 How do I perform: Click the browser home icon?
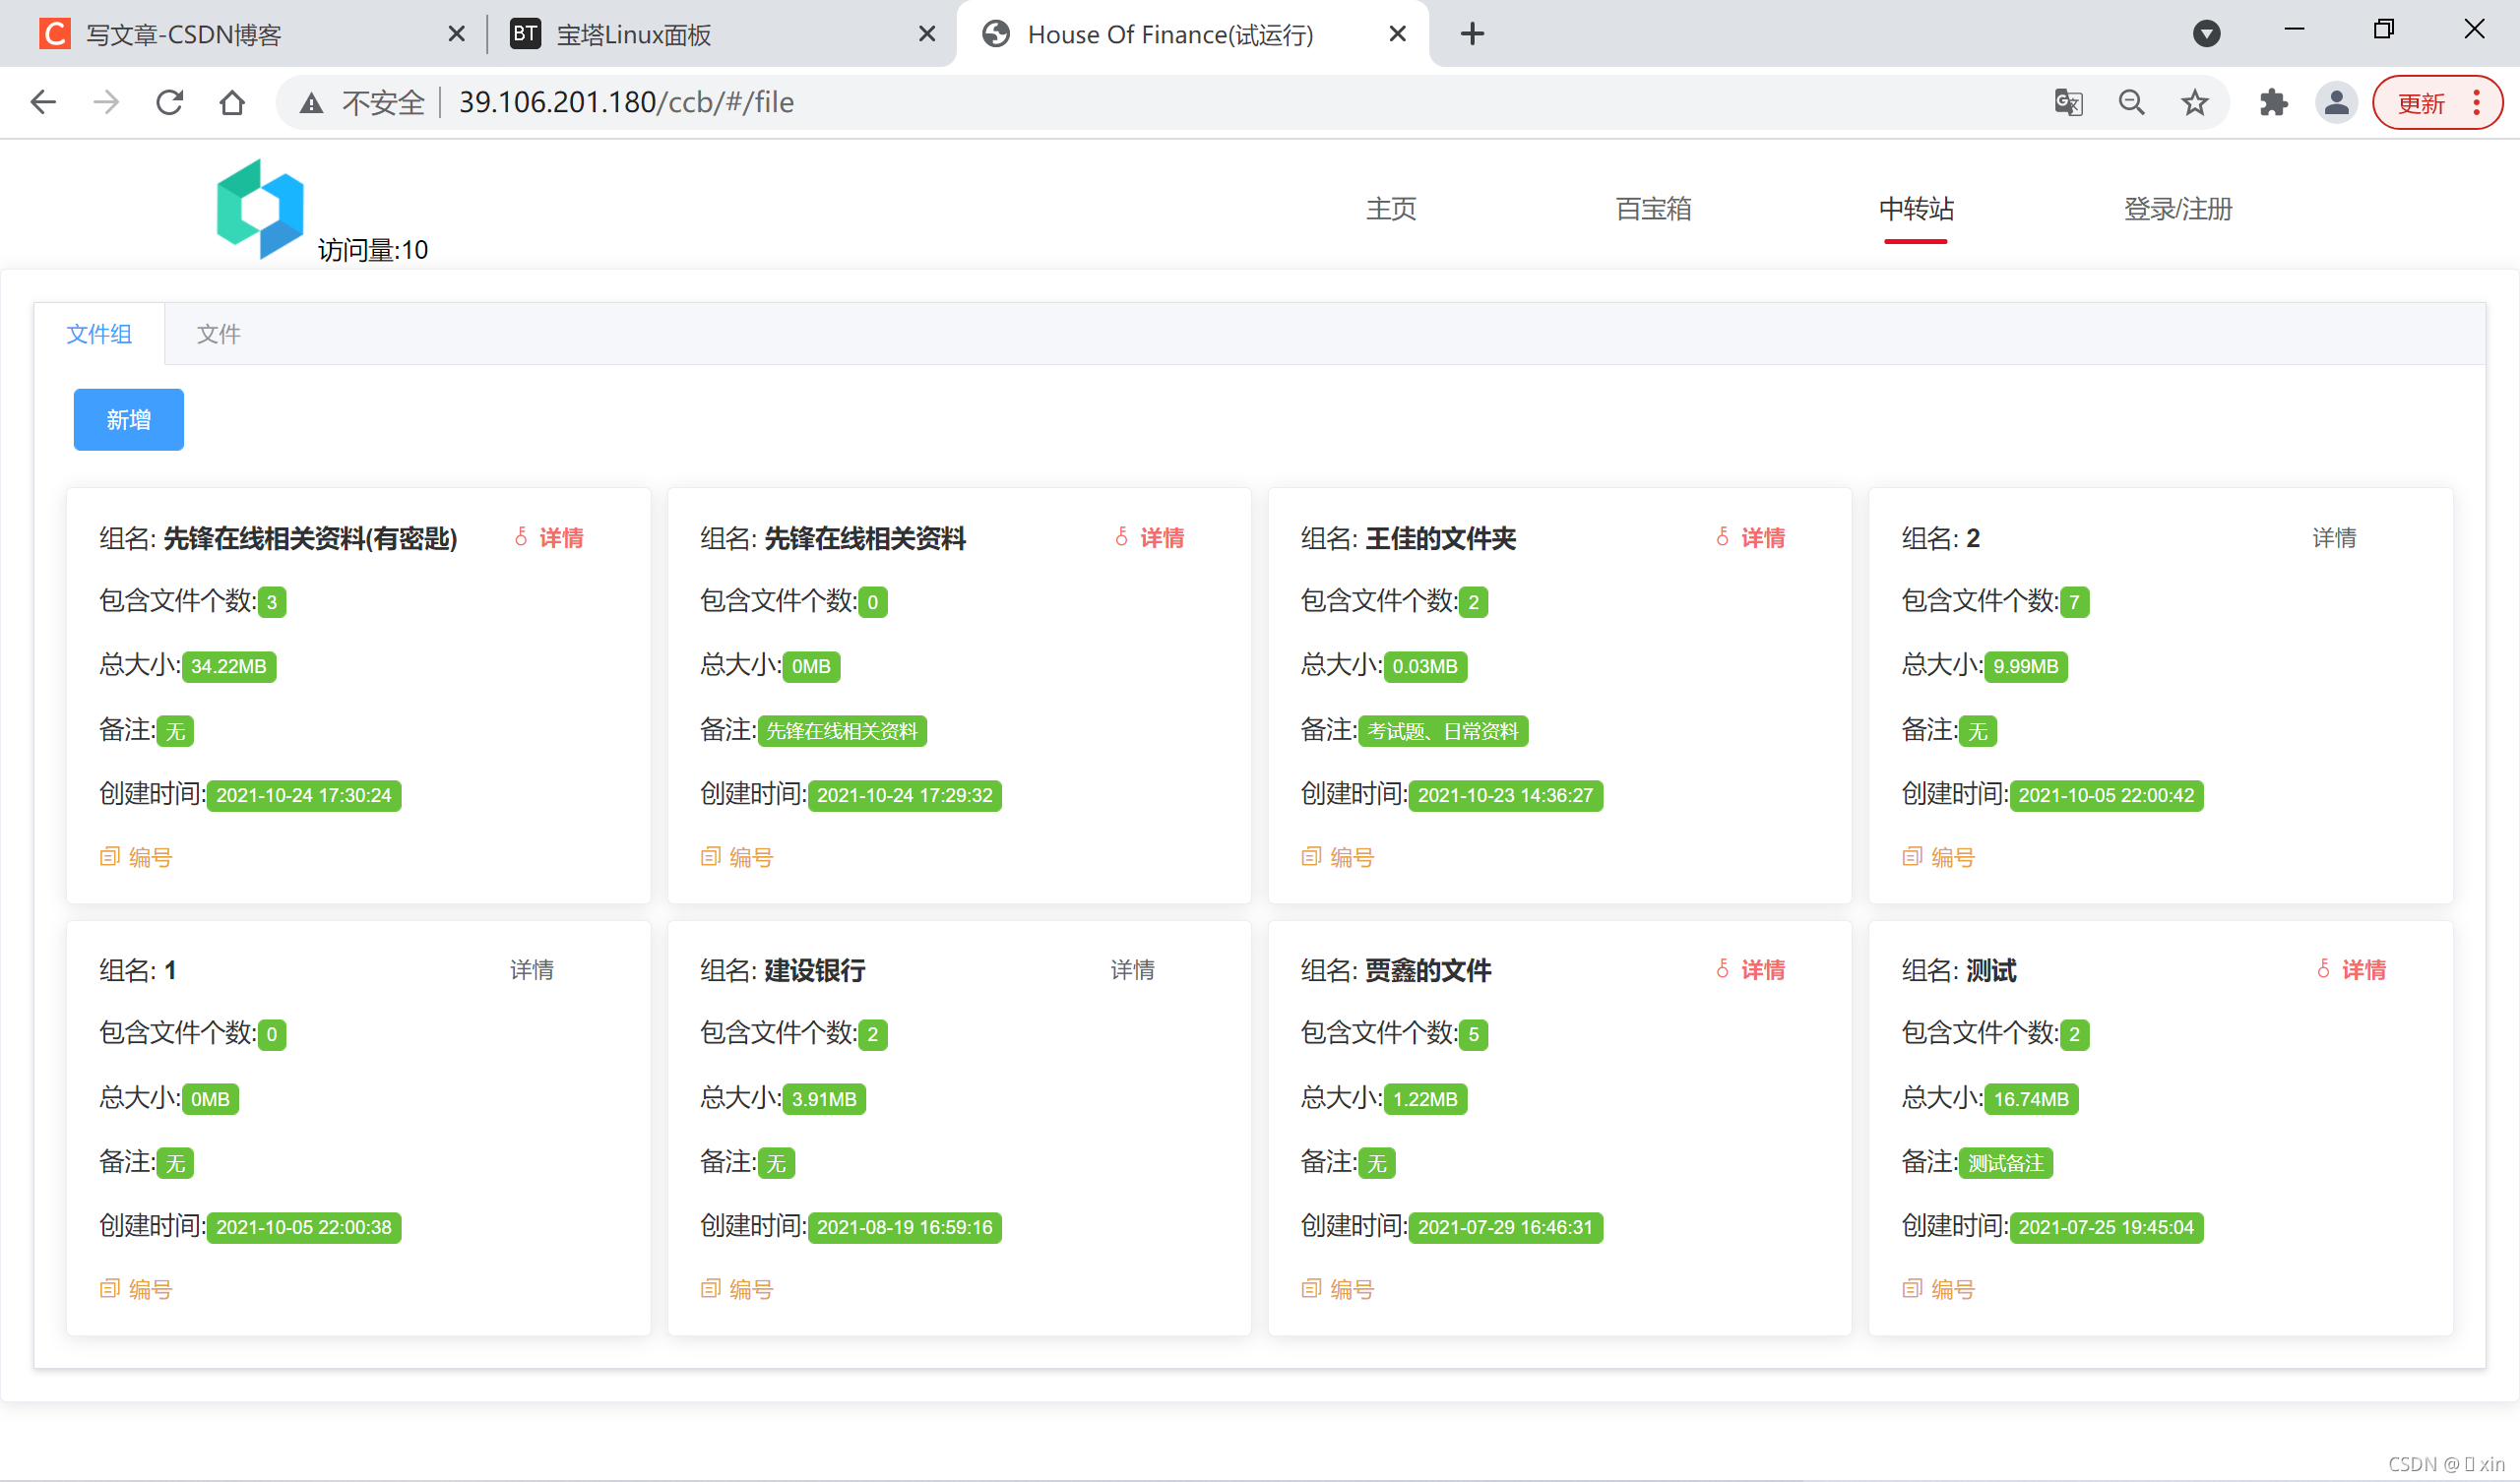tap(232, 102)
